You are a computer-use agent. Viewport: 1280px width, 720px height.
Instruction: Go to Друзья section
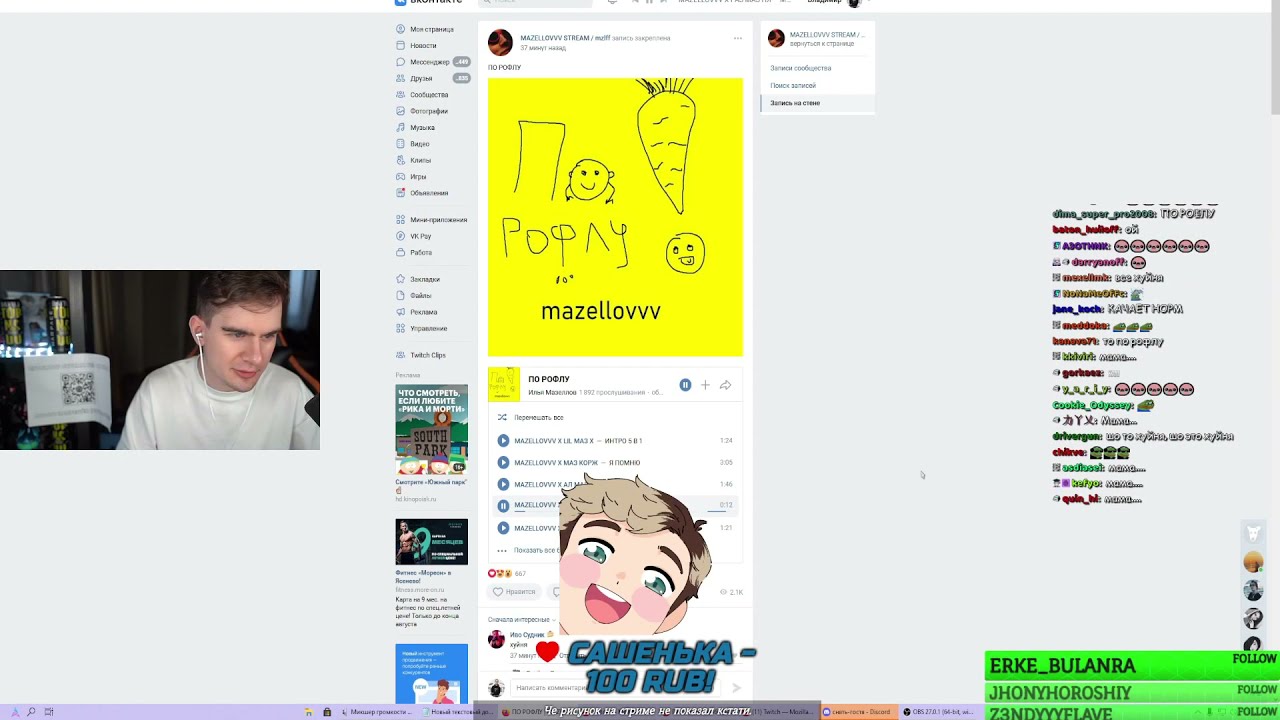[421, 78]
